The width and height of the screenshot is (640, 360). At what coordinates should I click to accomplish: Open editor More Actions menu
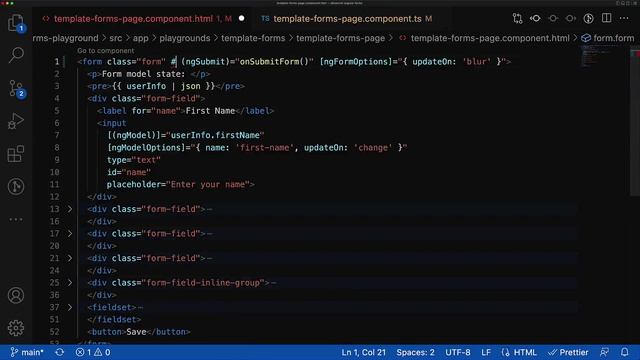point(624,18)
